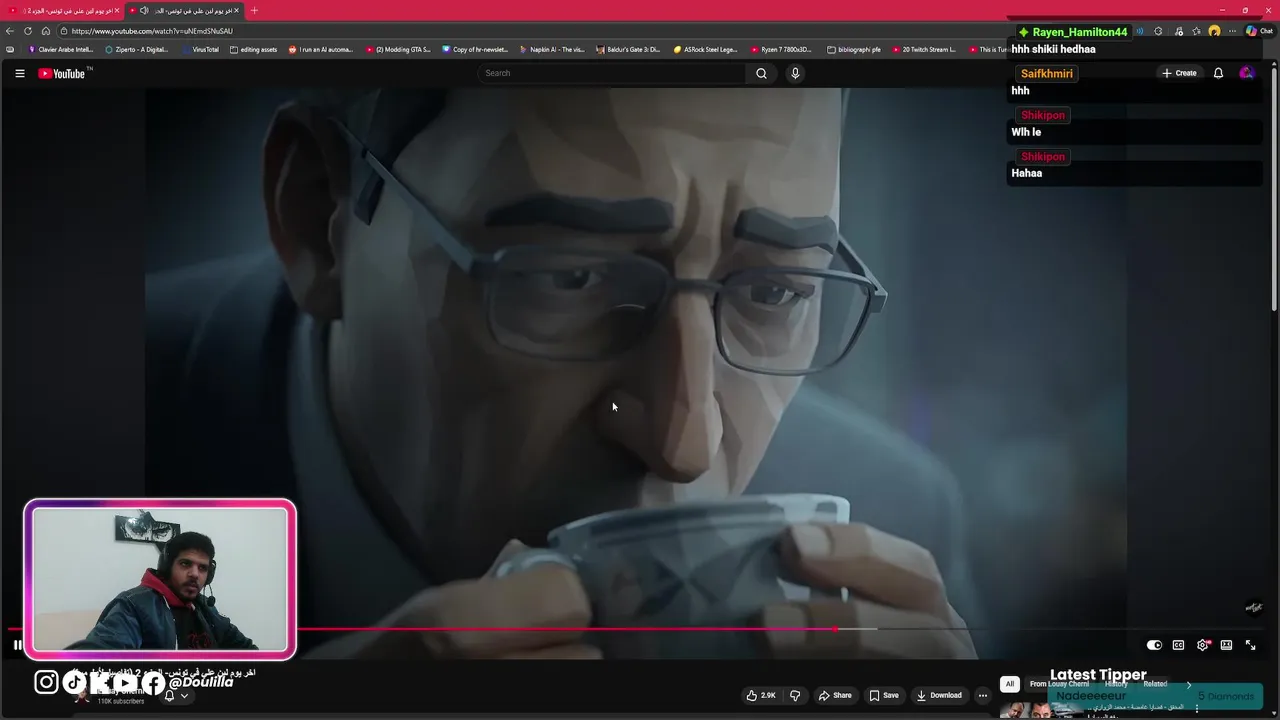Open the Ryzen 7 7800x3D... bookmark
The height and width of the screenshot is (720, 1280).
781,49
